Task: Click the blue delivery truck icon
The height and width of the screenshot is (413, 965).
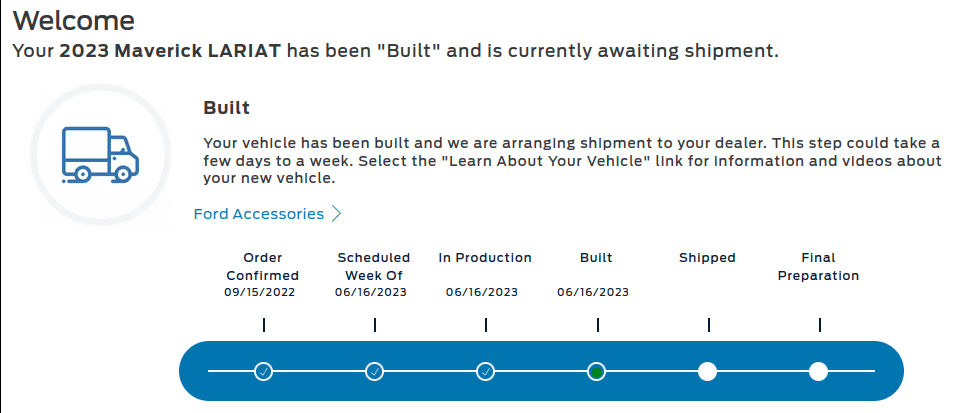Action: click(x=100, y=156)
